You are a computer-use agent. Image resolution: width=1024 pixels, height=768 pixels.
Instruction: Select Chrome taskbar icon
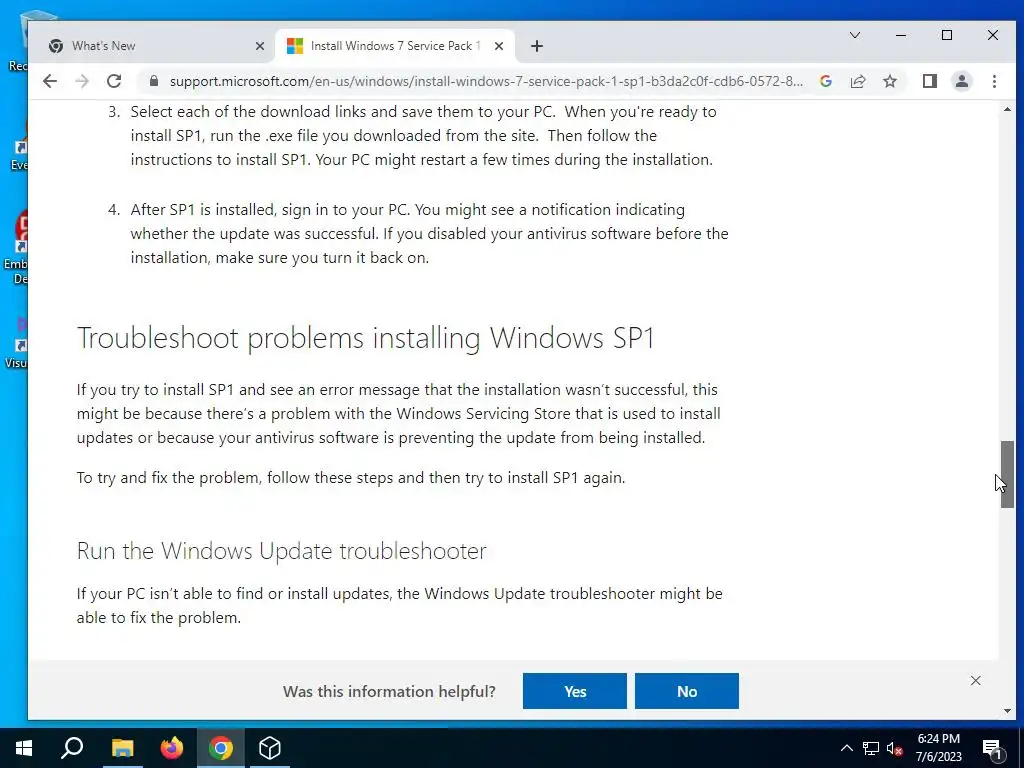[x=221, y=748]
